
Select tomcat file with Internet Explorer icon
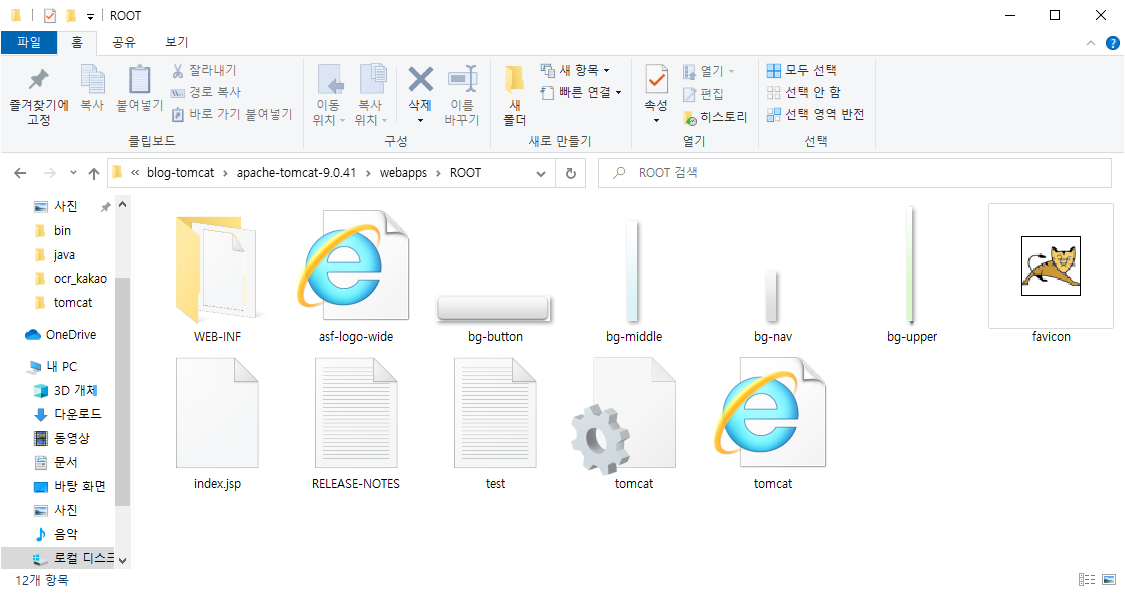coord(773,423)
